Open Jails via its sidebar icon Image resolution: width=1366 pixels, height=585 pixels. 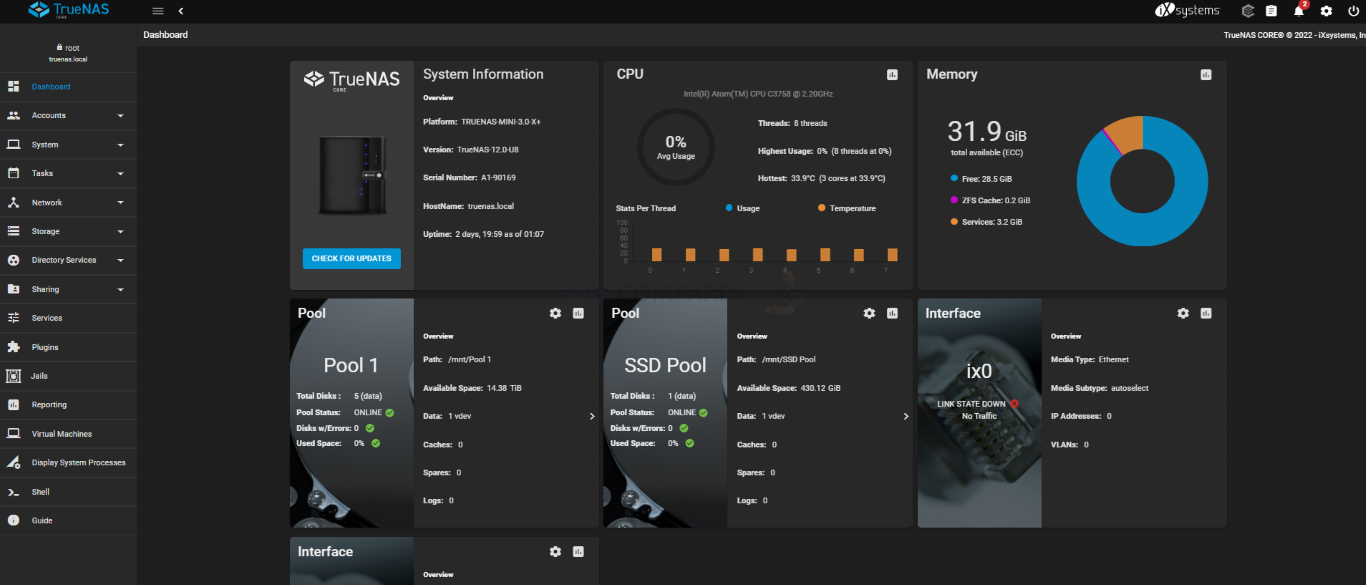click(x=13, y=376)
